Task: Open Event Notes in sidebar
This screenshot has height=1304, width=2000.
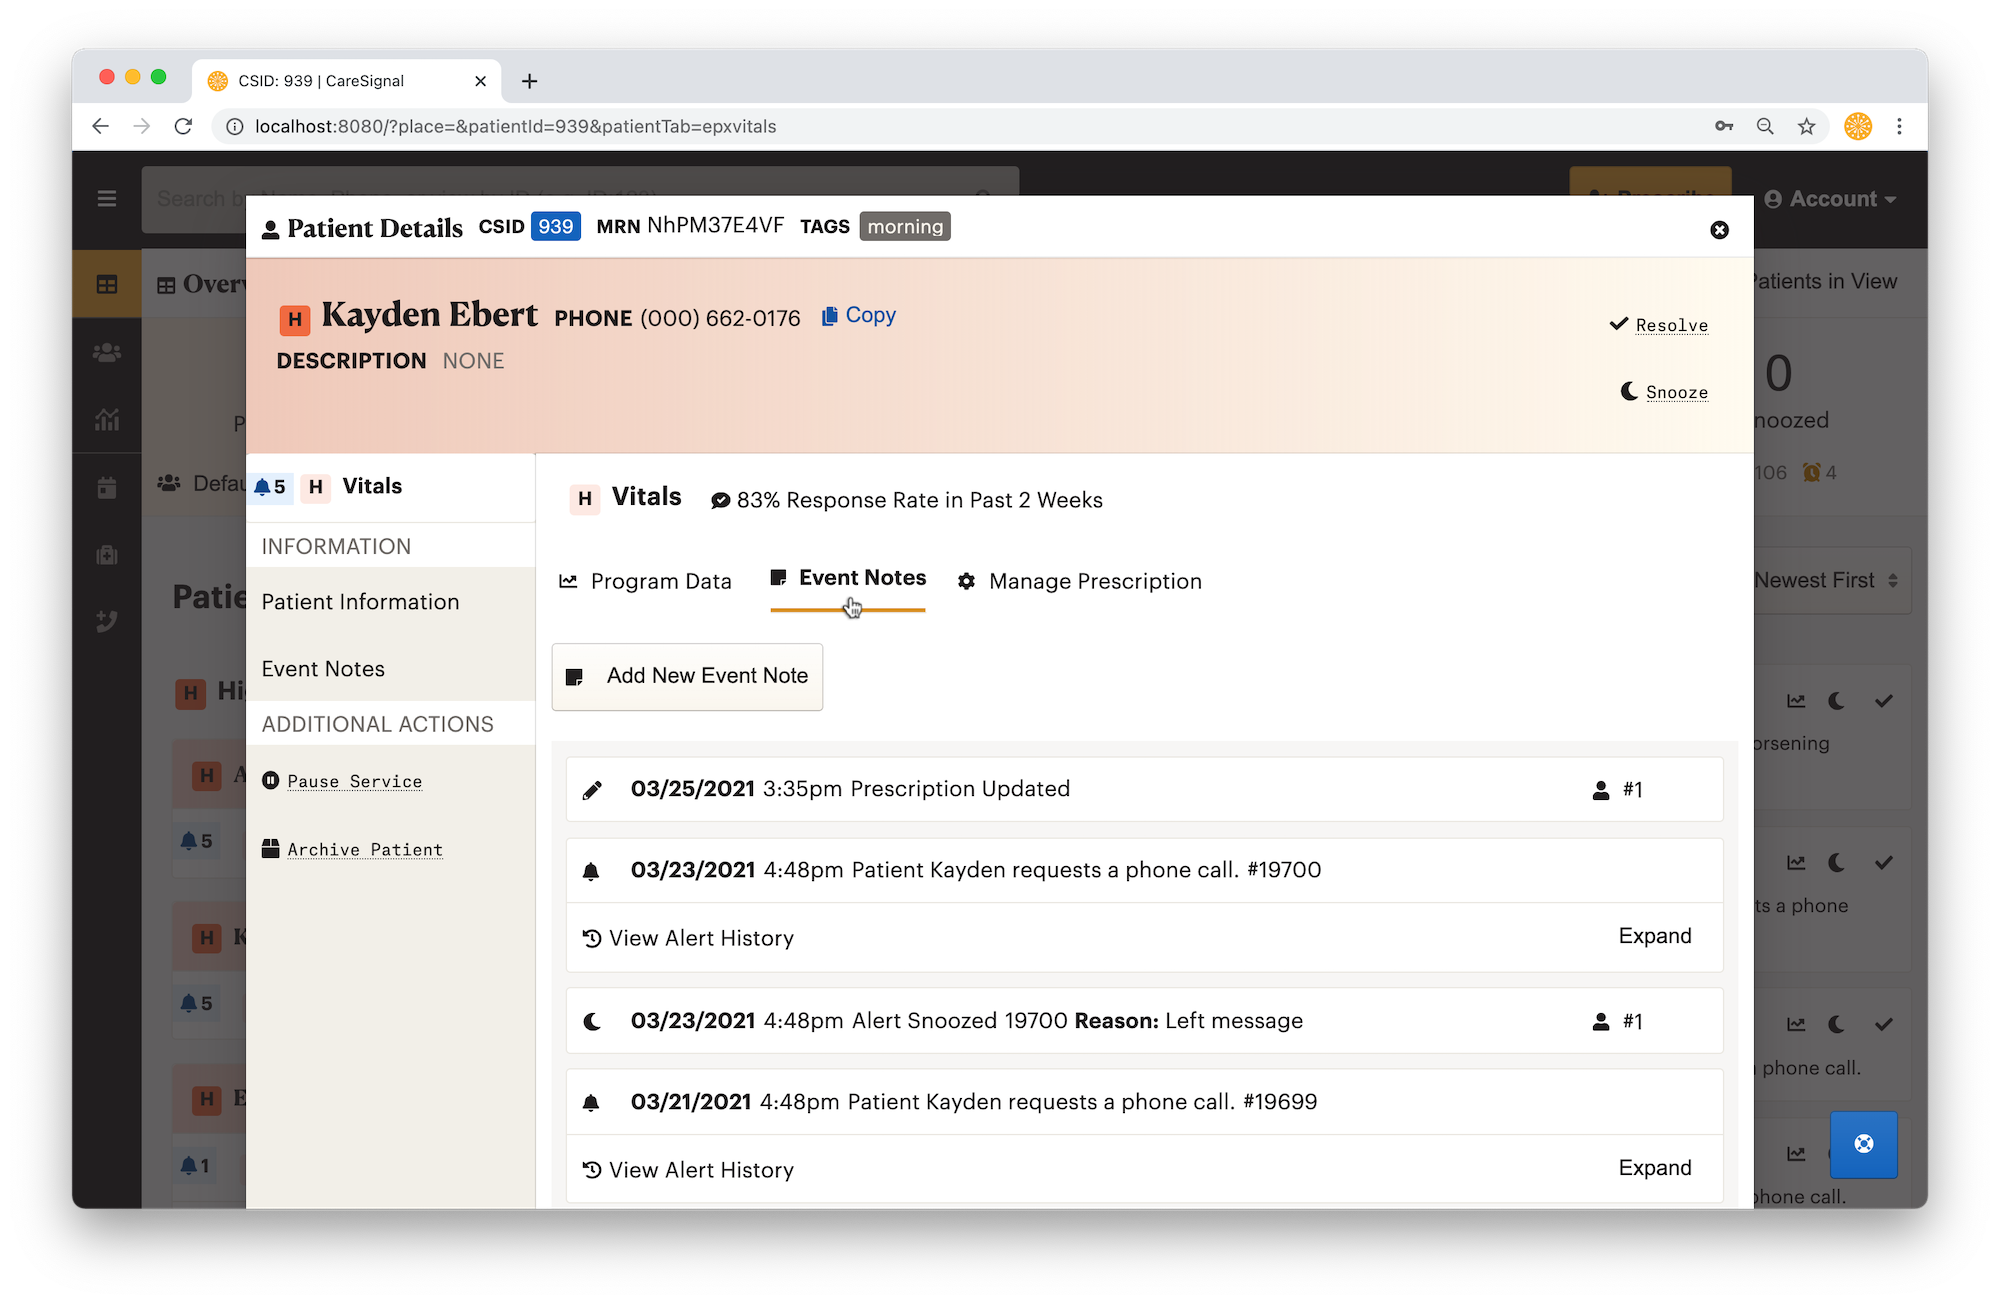Action: point(390,669)
